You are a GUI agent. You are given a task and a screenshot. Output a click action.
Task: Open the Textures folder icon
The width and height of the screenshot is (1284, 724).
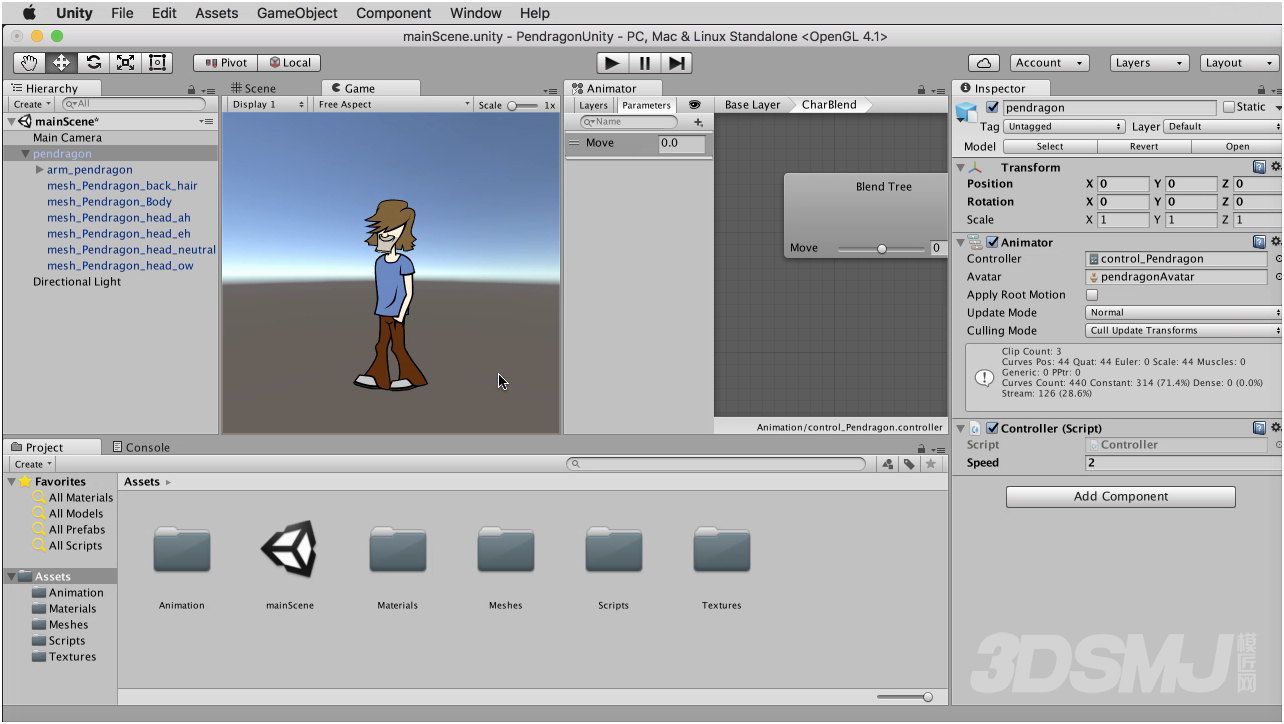(x=722, y=551)
